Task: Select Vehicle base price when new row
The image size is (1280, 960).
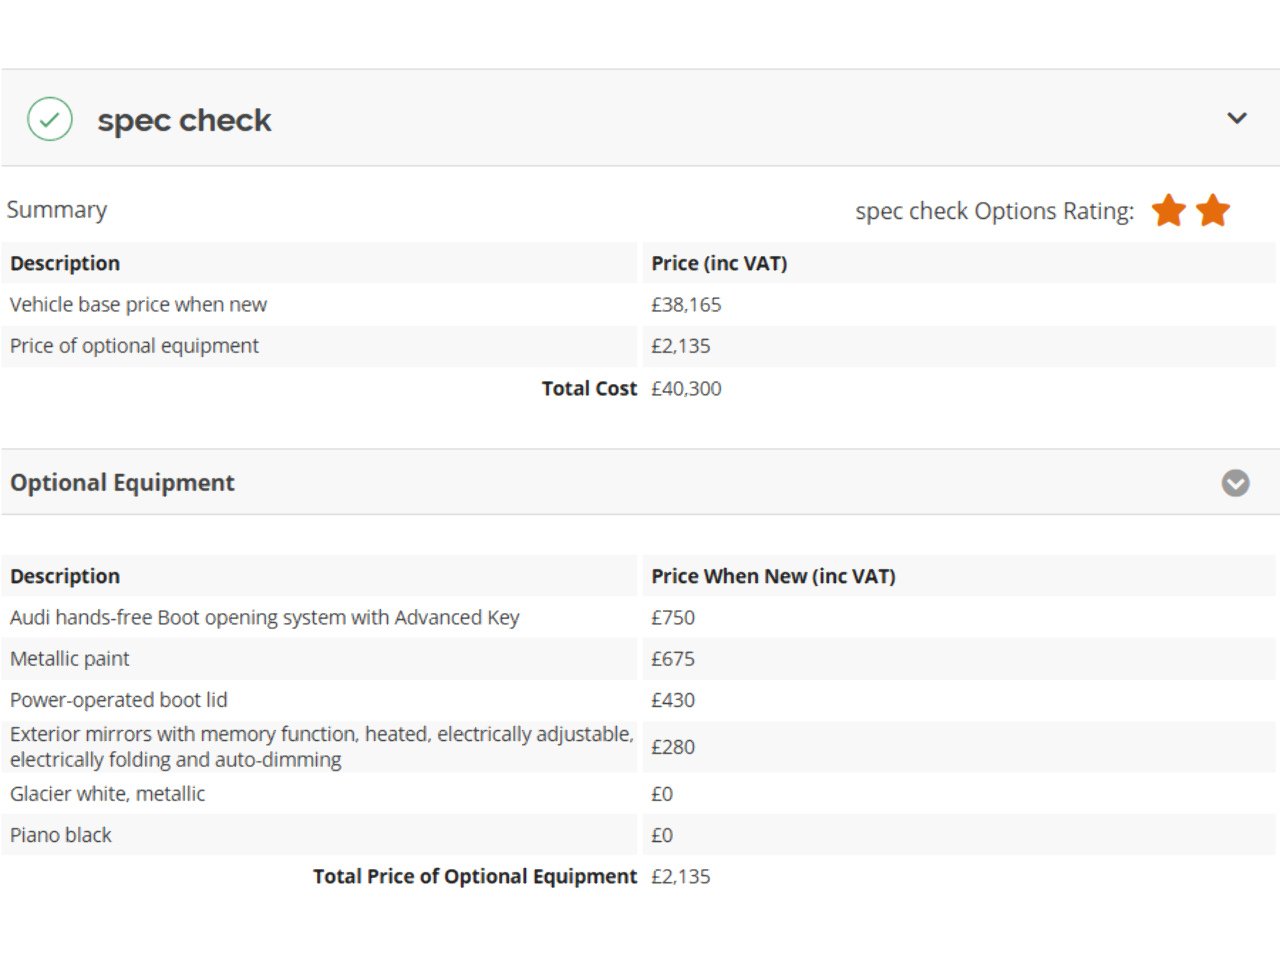Action: click(638, 305)
